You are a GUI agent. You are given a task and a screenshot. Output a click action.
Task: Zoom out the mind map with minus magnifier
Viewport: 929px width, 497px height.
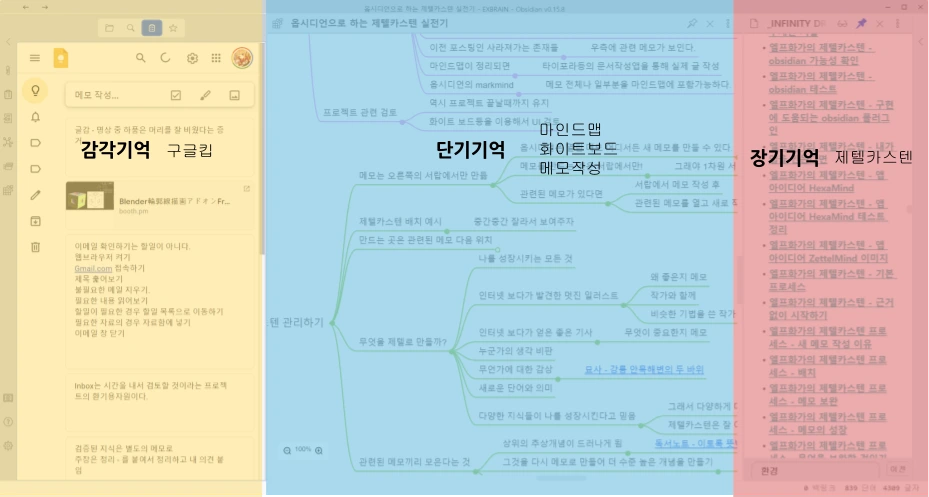[287, 451]
